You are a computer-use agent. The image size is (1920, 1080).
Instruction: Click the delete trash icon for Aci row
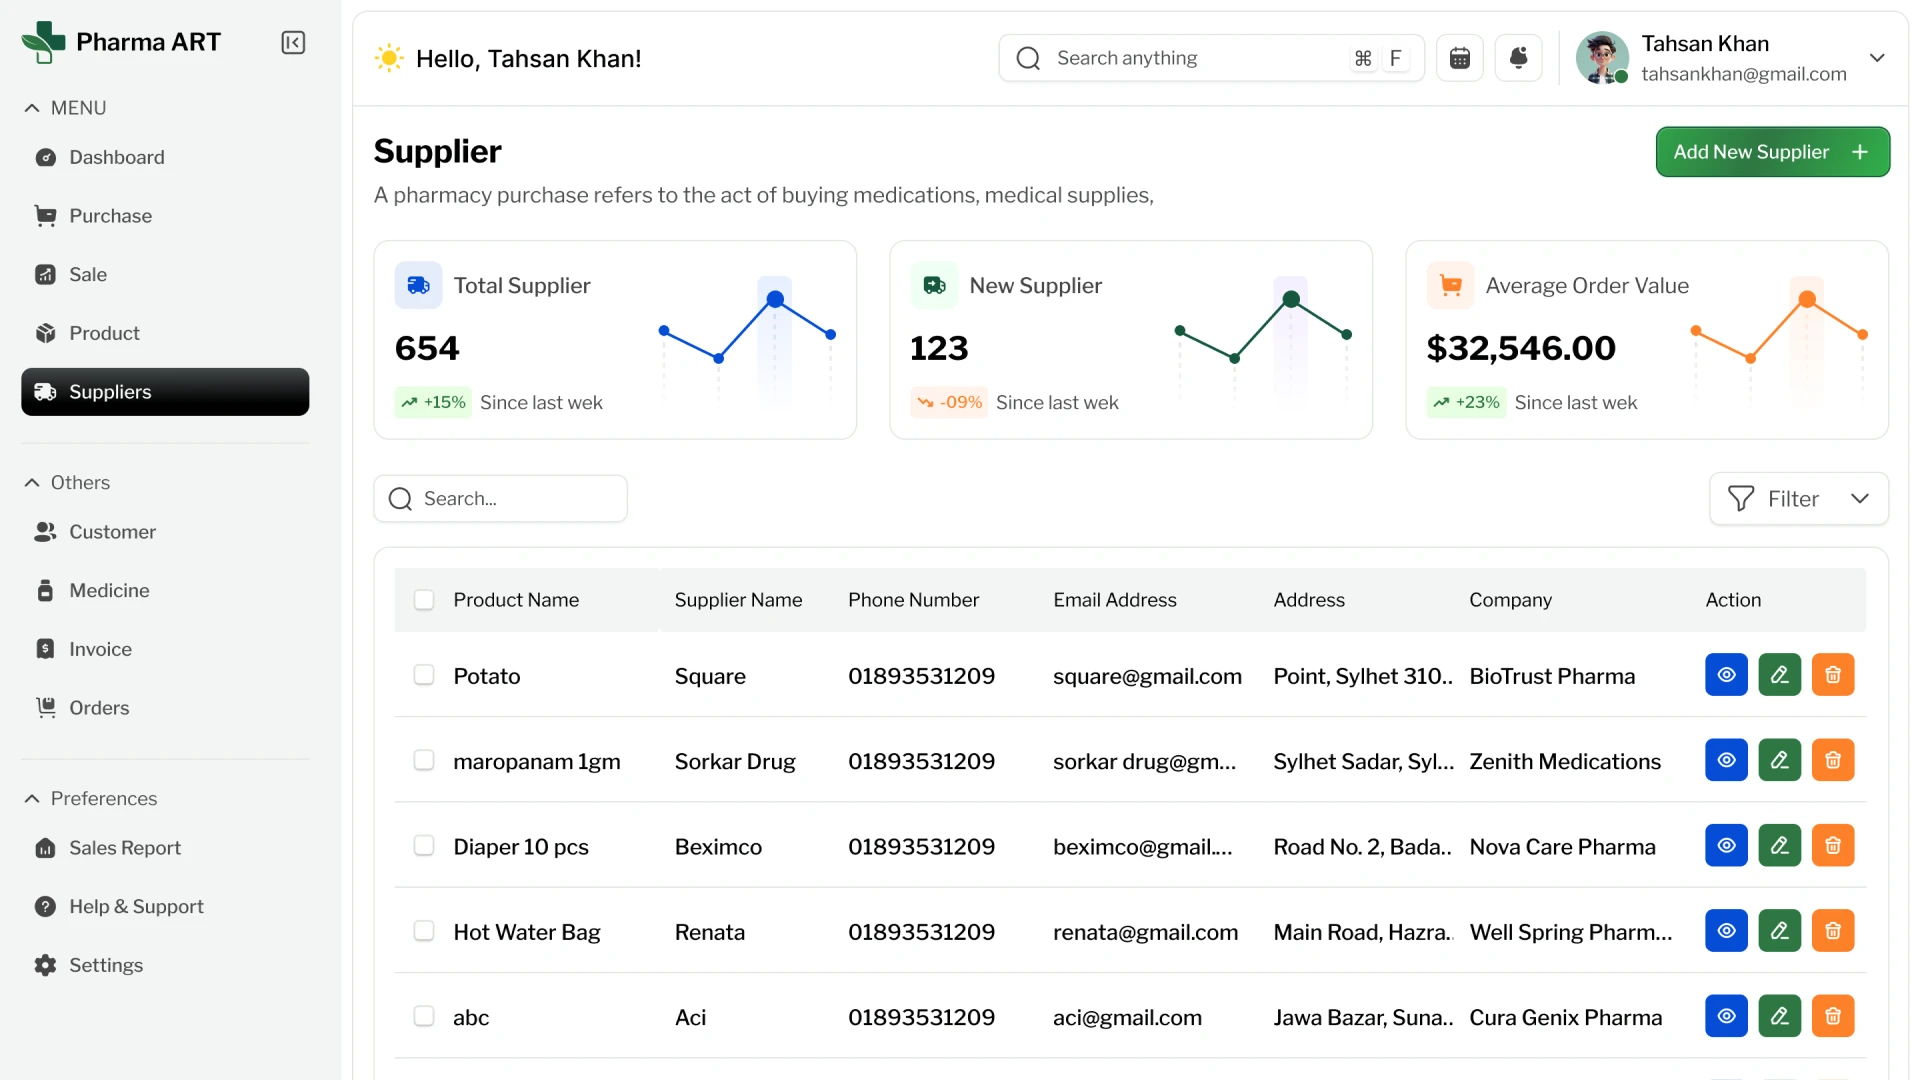(x=1832, y=1016)
